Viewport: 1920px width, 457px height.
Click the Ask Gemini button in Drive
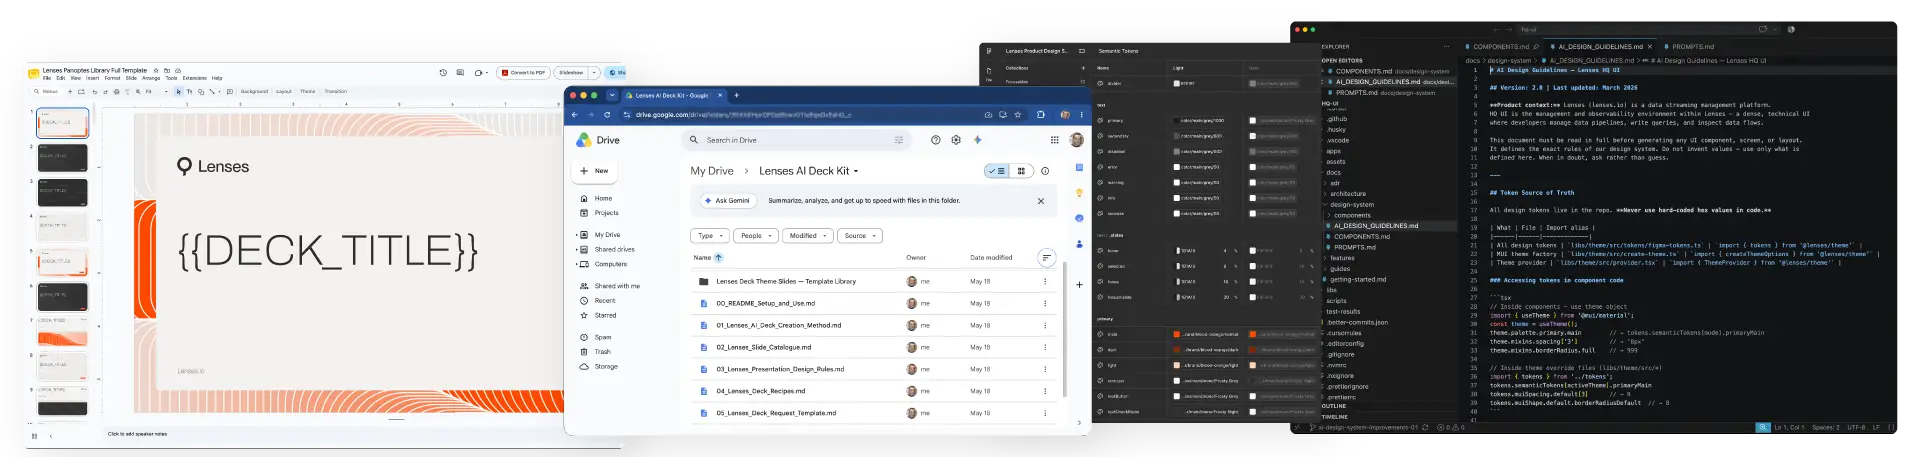[727, 201]
